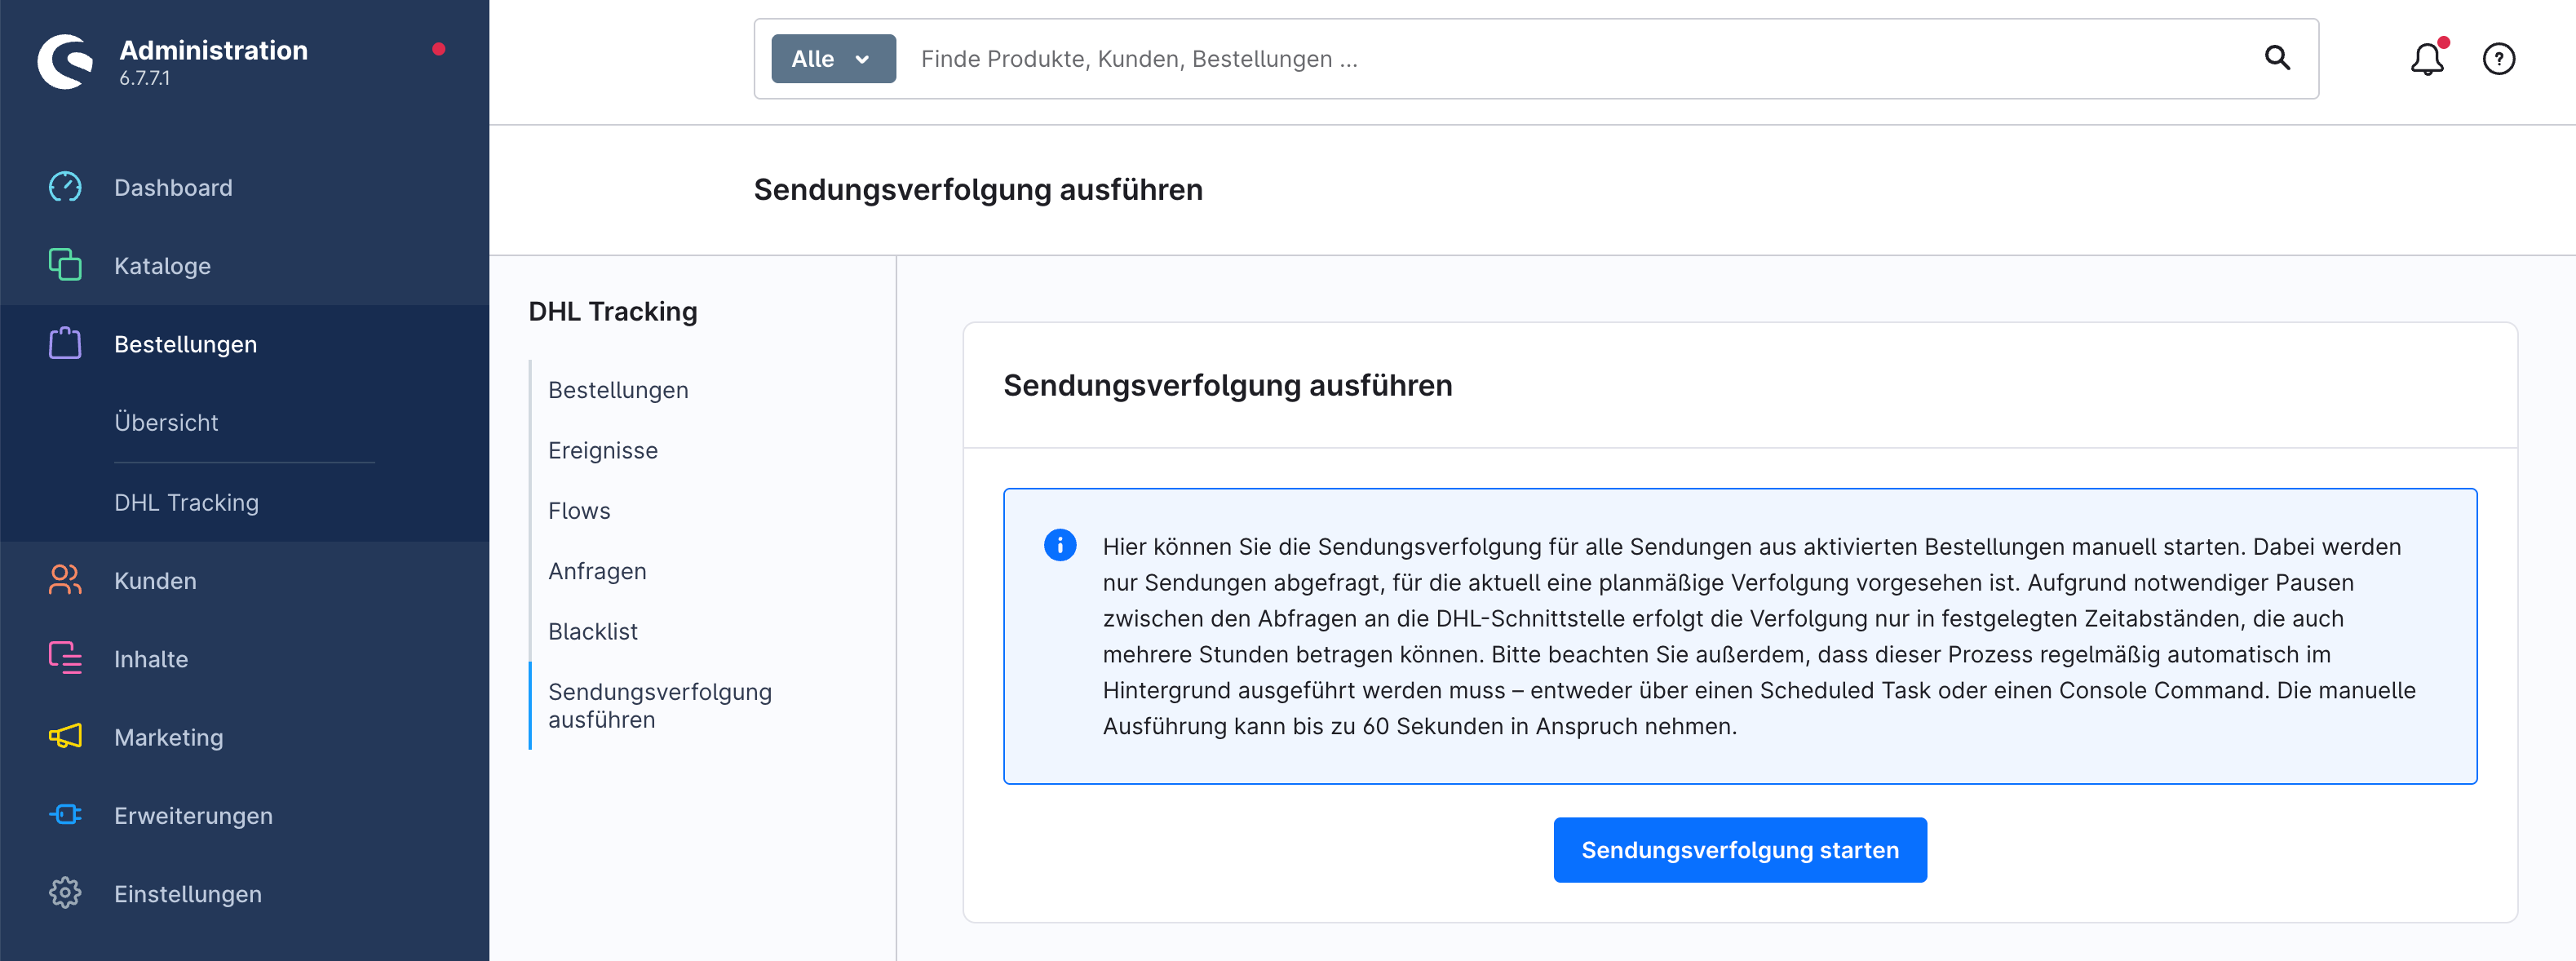Viewport: 2576px width, 961px height.
Task: Open the DHL Tracking submenu entry
Action: [186, 502]
